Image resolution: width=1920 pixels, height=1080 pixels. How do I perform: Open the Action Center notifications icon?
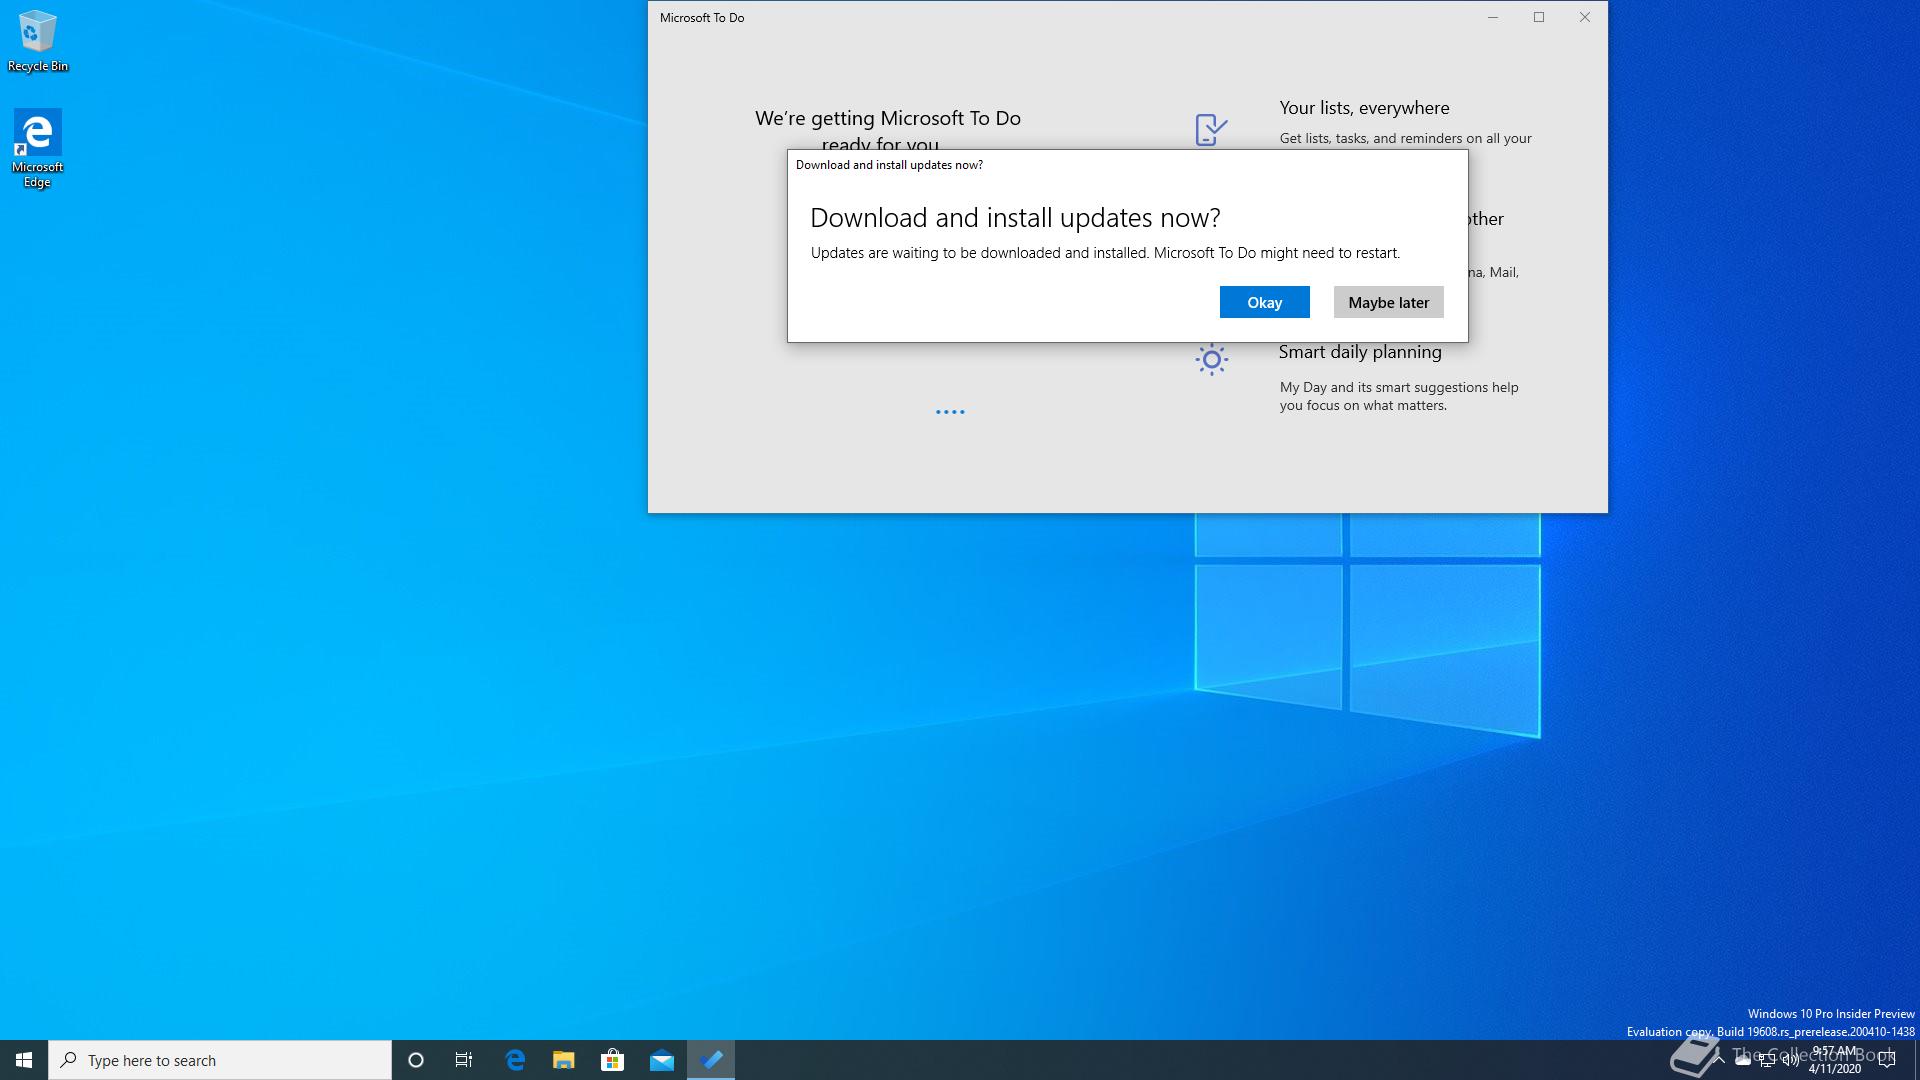pos(1887,1060)
